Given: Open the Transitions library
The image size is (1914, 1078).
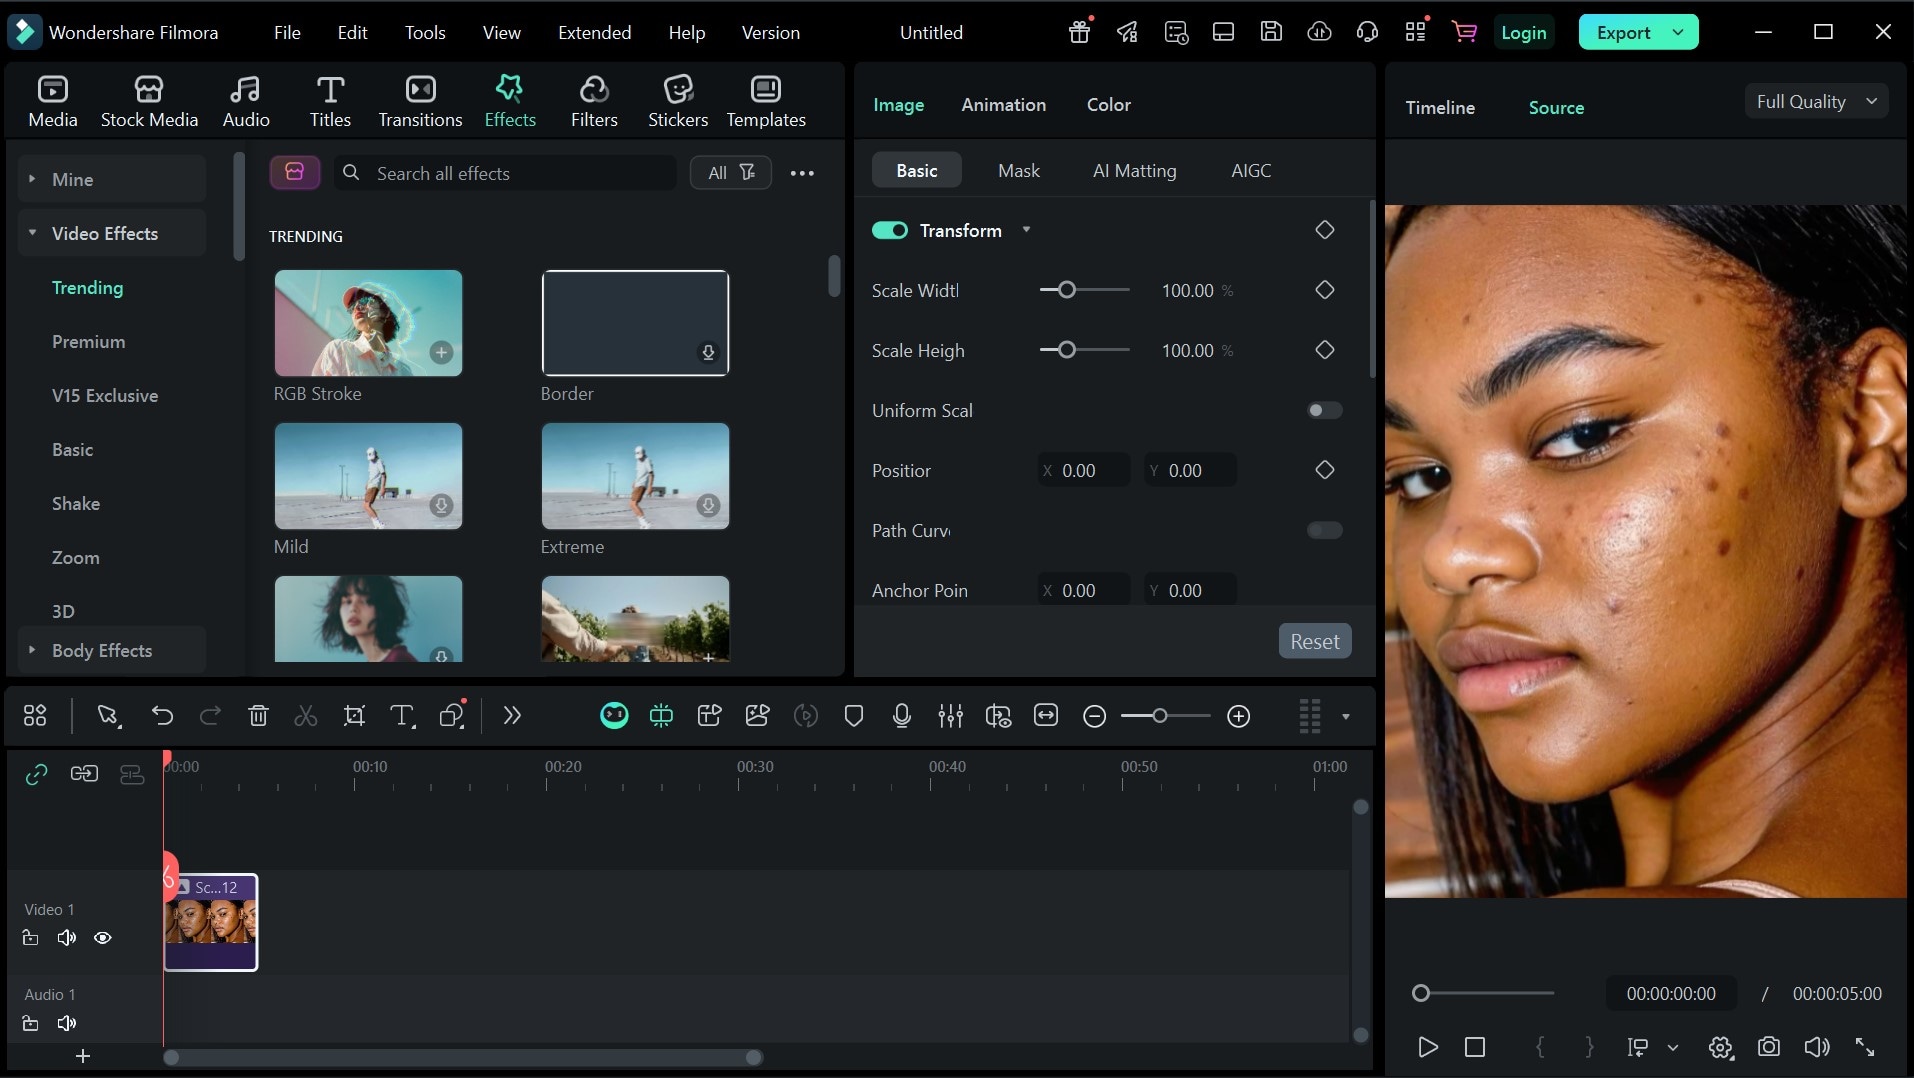Looking at the screenshot, I should [x=420, y=101].
